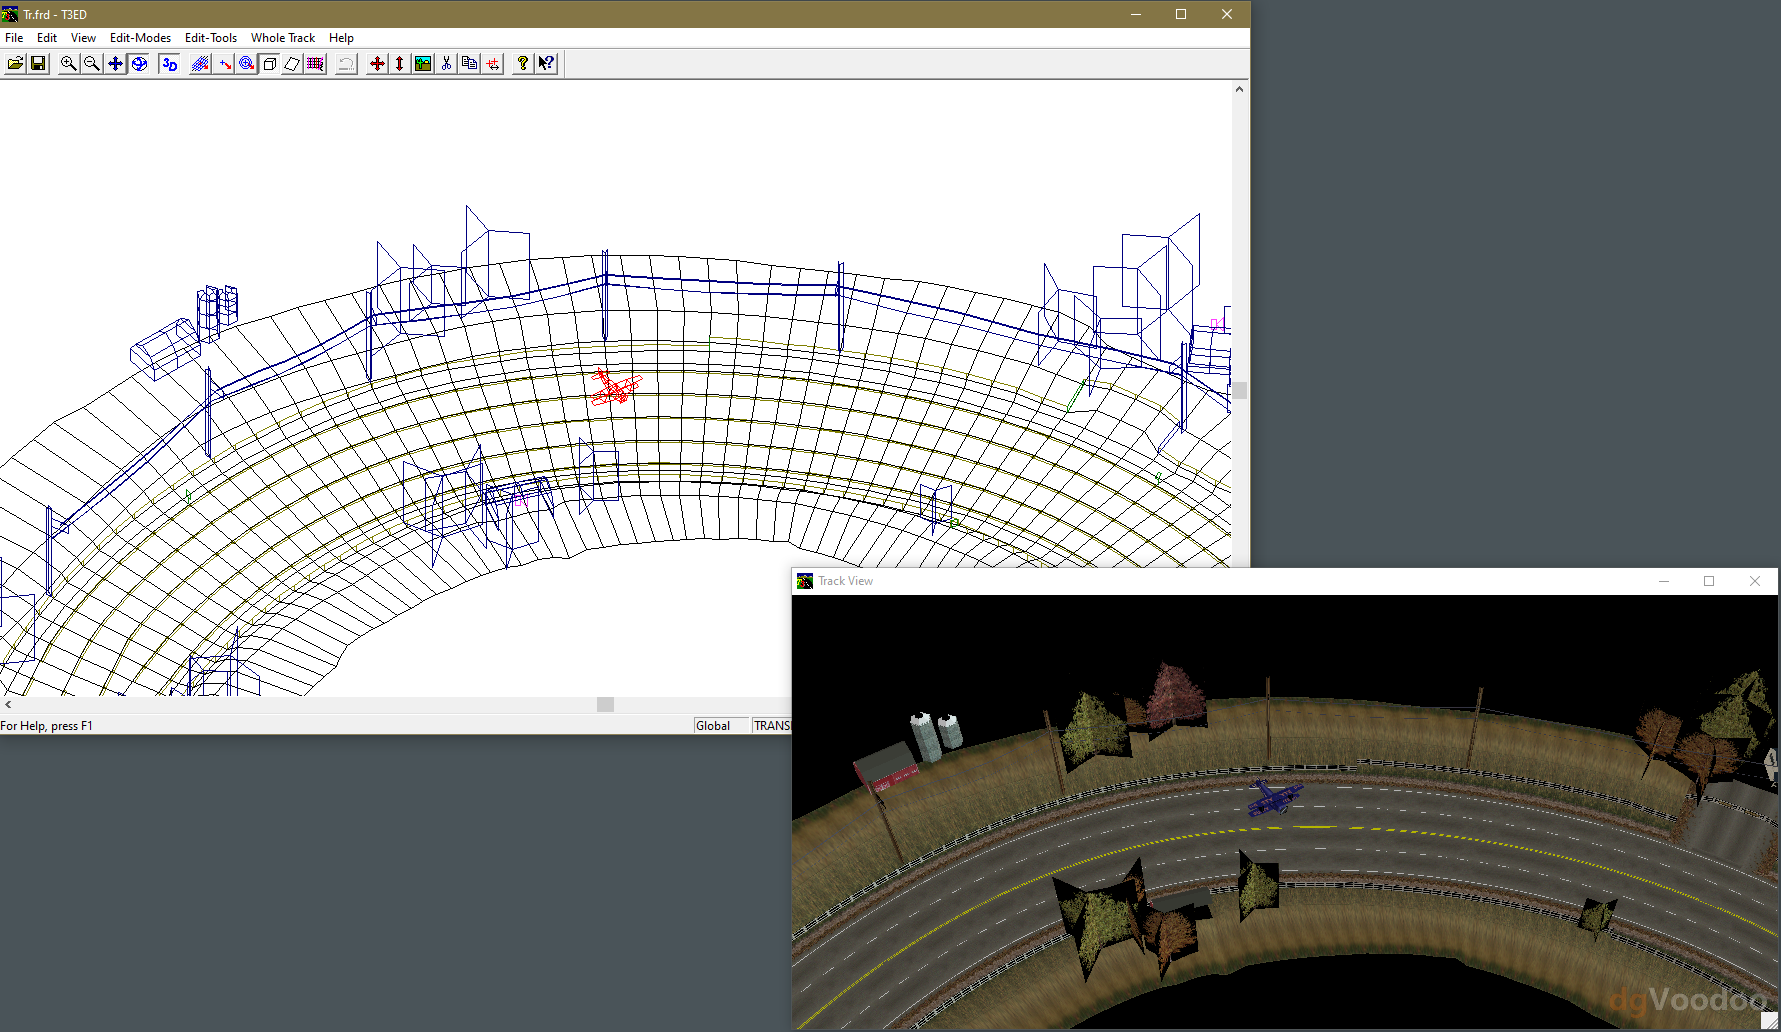The width and height of the screenshot is (1781, 1032).
Task: Click the red barn in Track View
Action: [x=886, y=767]
